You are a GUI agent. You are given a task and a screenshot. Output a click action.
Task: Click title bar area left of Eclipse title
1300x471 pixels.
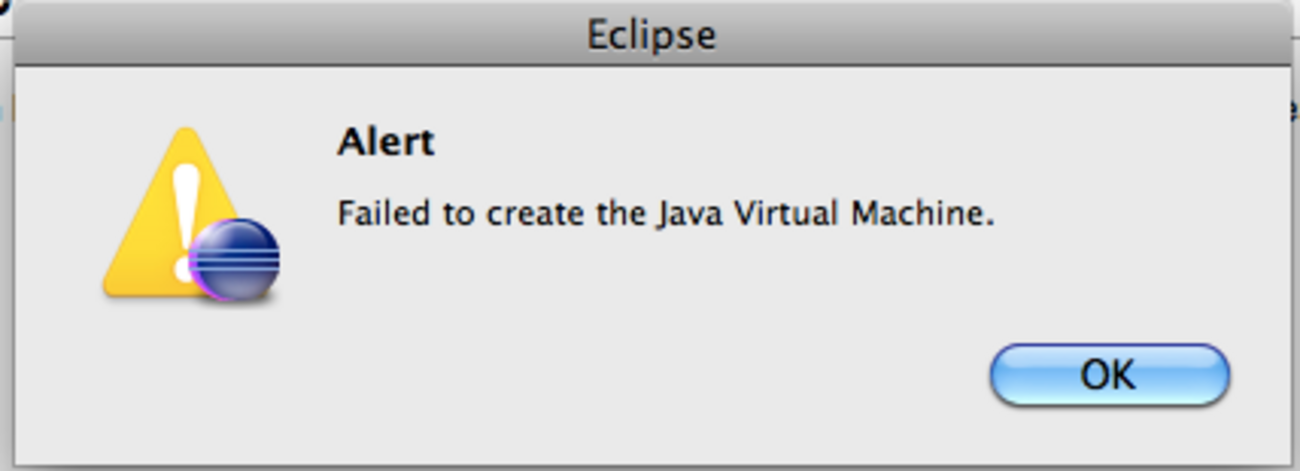(300, 35)
